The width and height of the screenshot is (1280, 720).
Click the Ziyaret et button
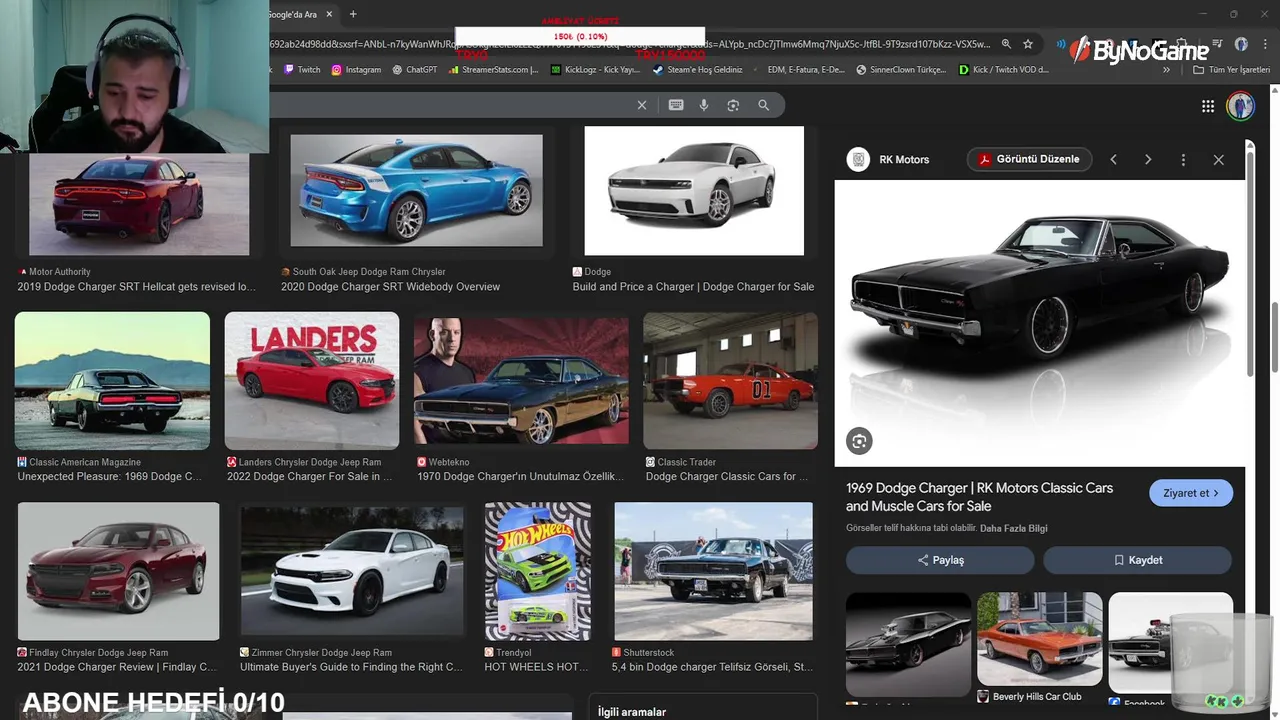coord(1190,493)
